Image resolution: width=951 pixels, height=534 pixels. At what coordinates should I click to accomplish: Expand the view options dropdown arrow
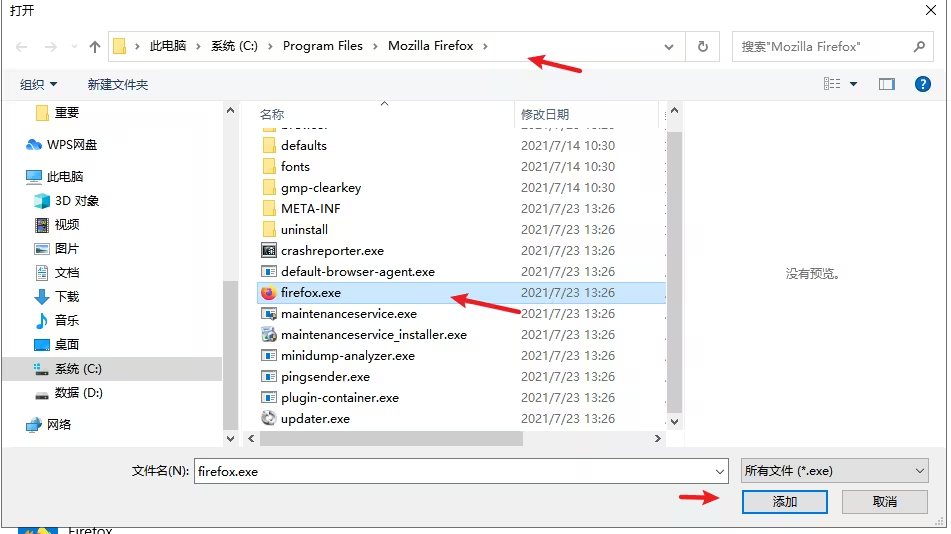pyautogui.click(x=853, y=85)
